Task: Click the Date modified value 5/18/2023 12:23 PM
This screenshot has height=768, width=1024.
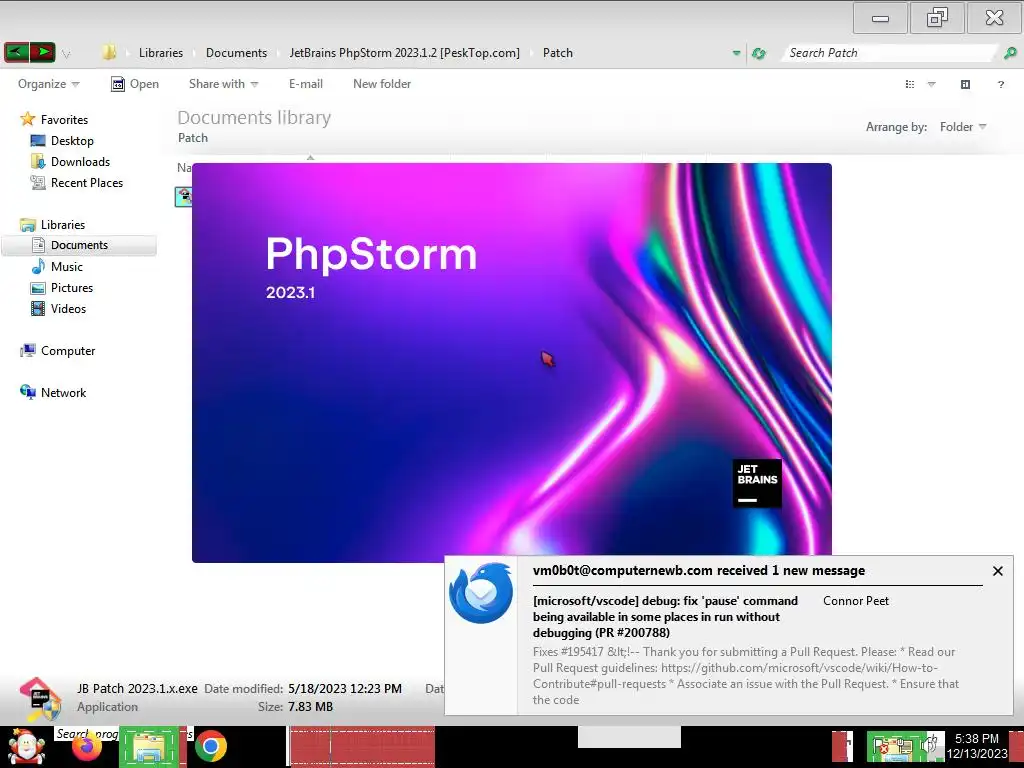Action: [345, 688]
